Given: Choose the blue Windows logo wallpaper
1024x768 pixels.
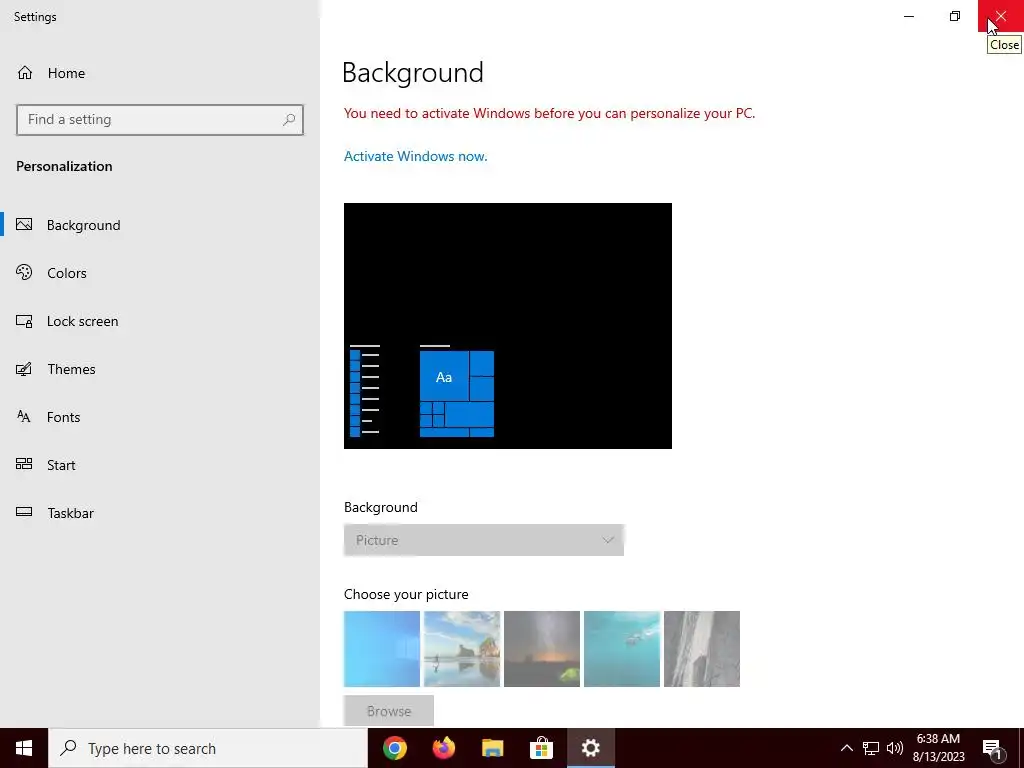Looking at the screenshot, I should [x=382, y=649].
